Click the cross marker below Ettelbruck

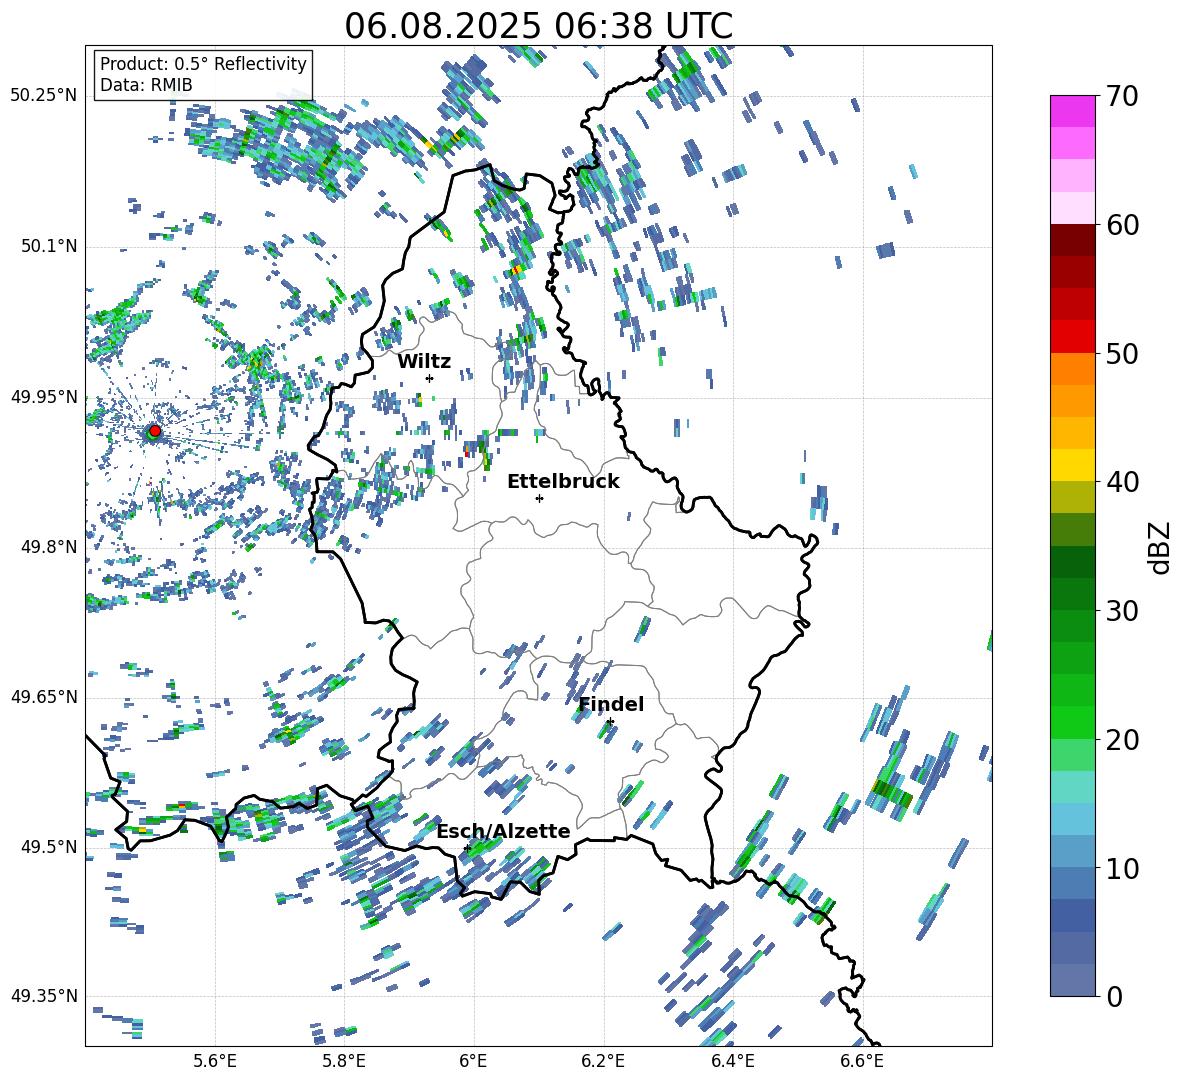[539, 498]
